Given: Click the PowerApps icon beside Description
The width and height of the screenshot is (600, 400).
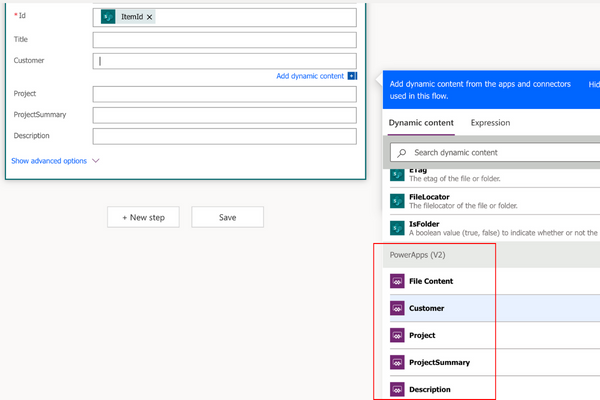Looking at the screenshot, I should pos(397,389).
